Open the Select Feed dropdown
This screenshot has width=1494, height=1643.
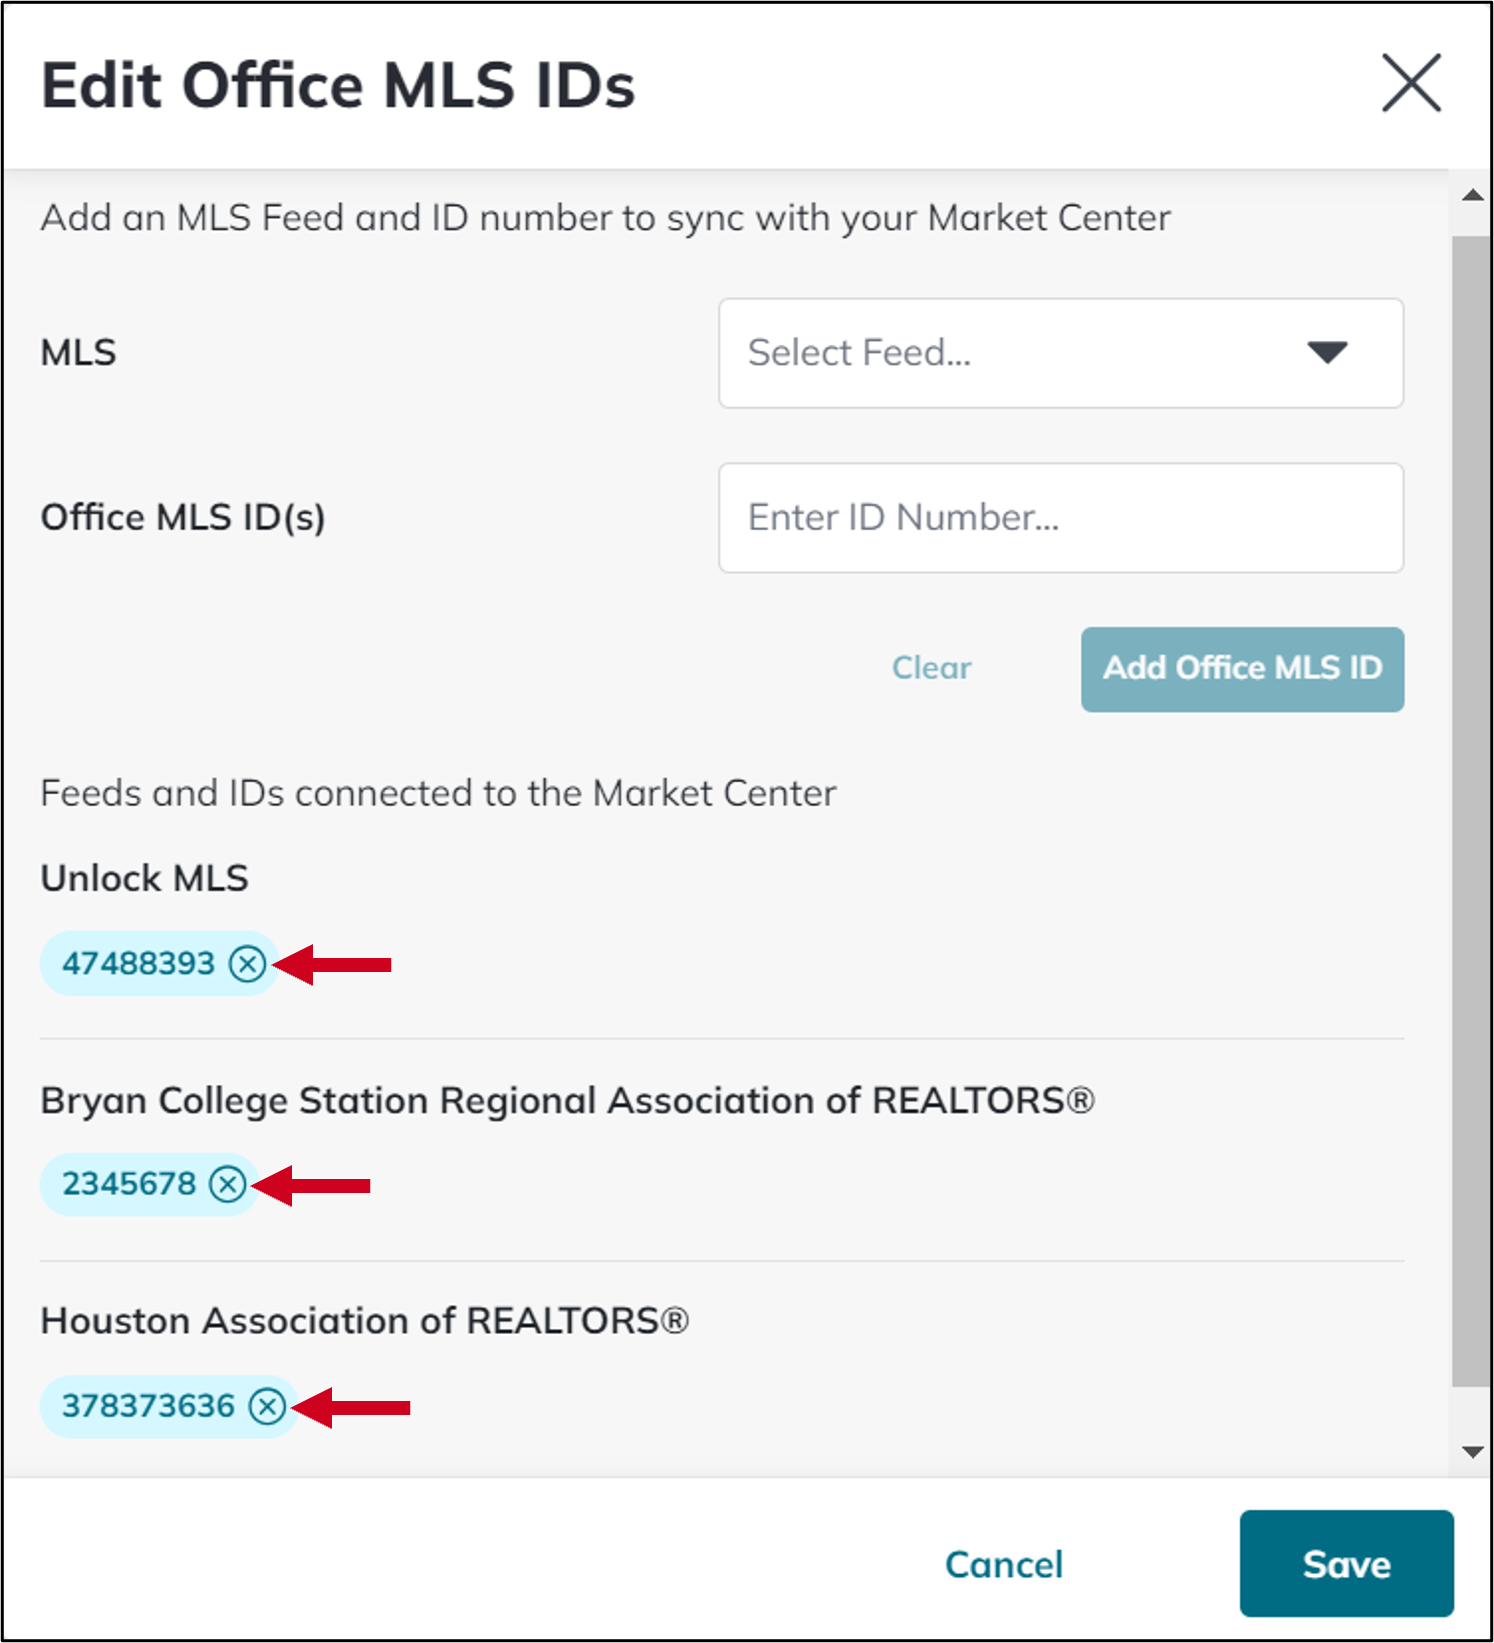coord(1061,353)
